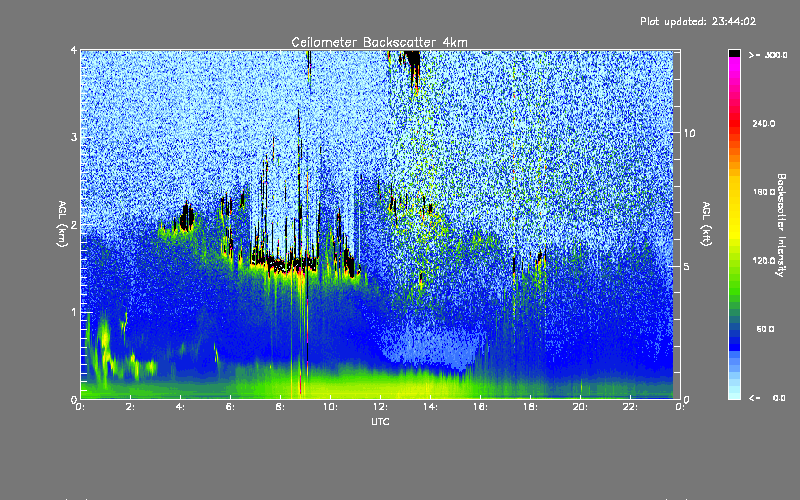Select the 'Ceilometer Backscatter 4km' plot title

pos(379,42)
